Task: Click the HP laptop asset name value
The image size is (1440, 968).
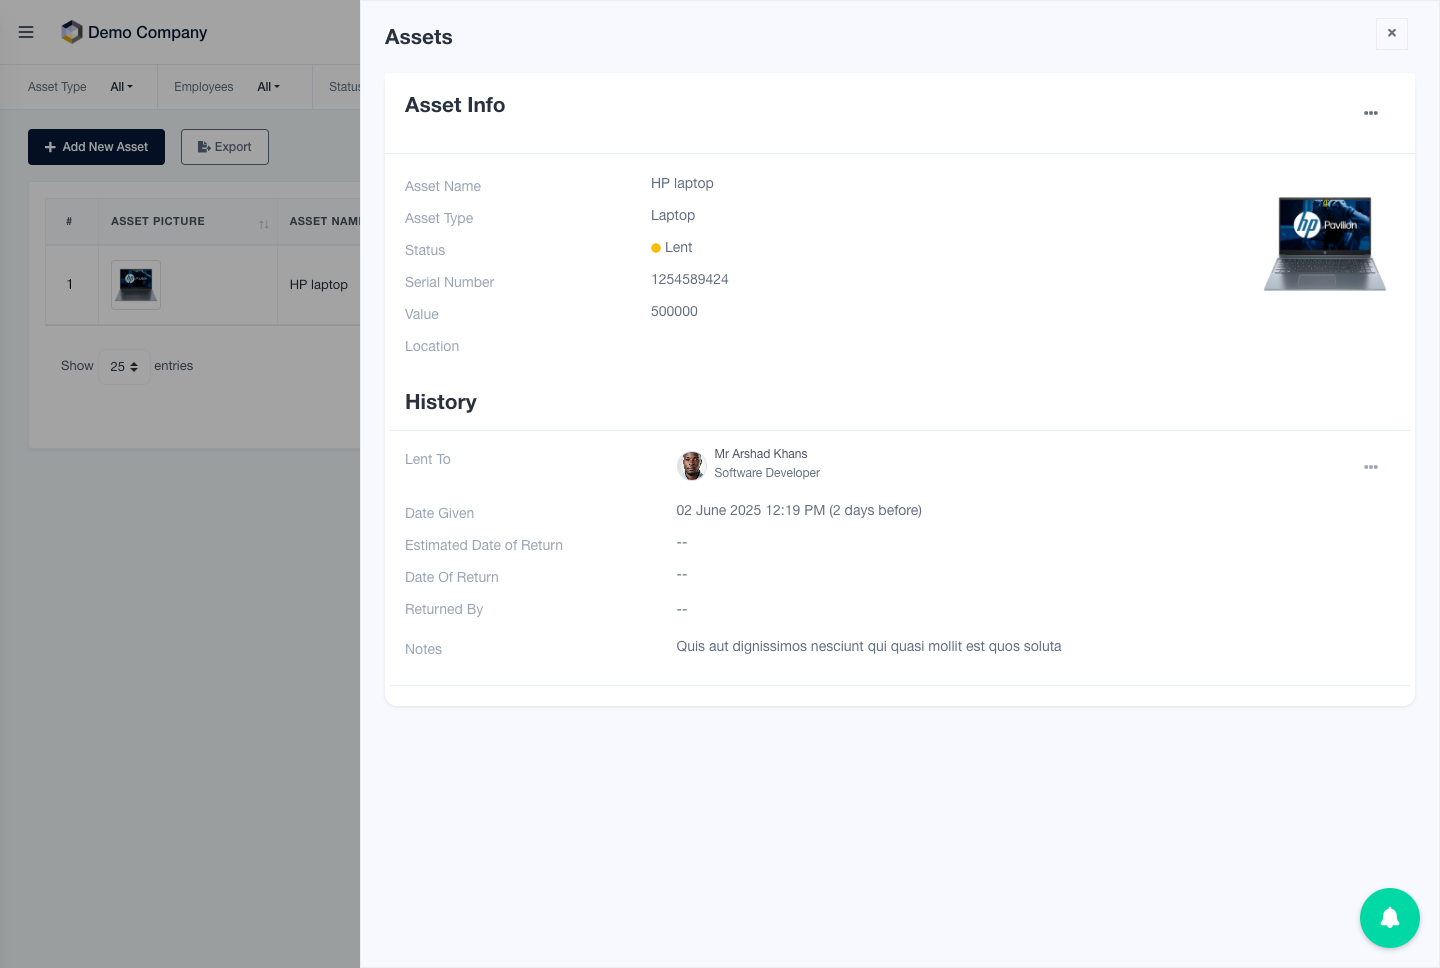Action: 682,183
